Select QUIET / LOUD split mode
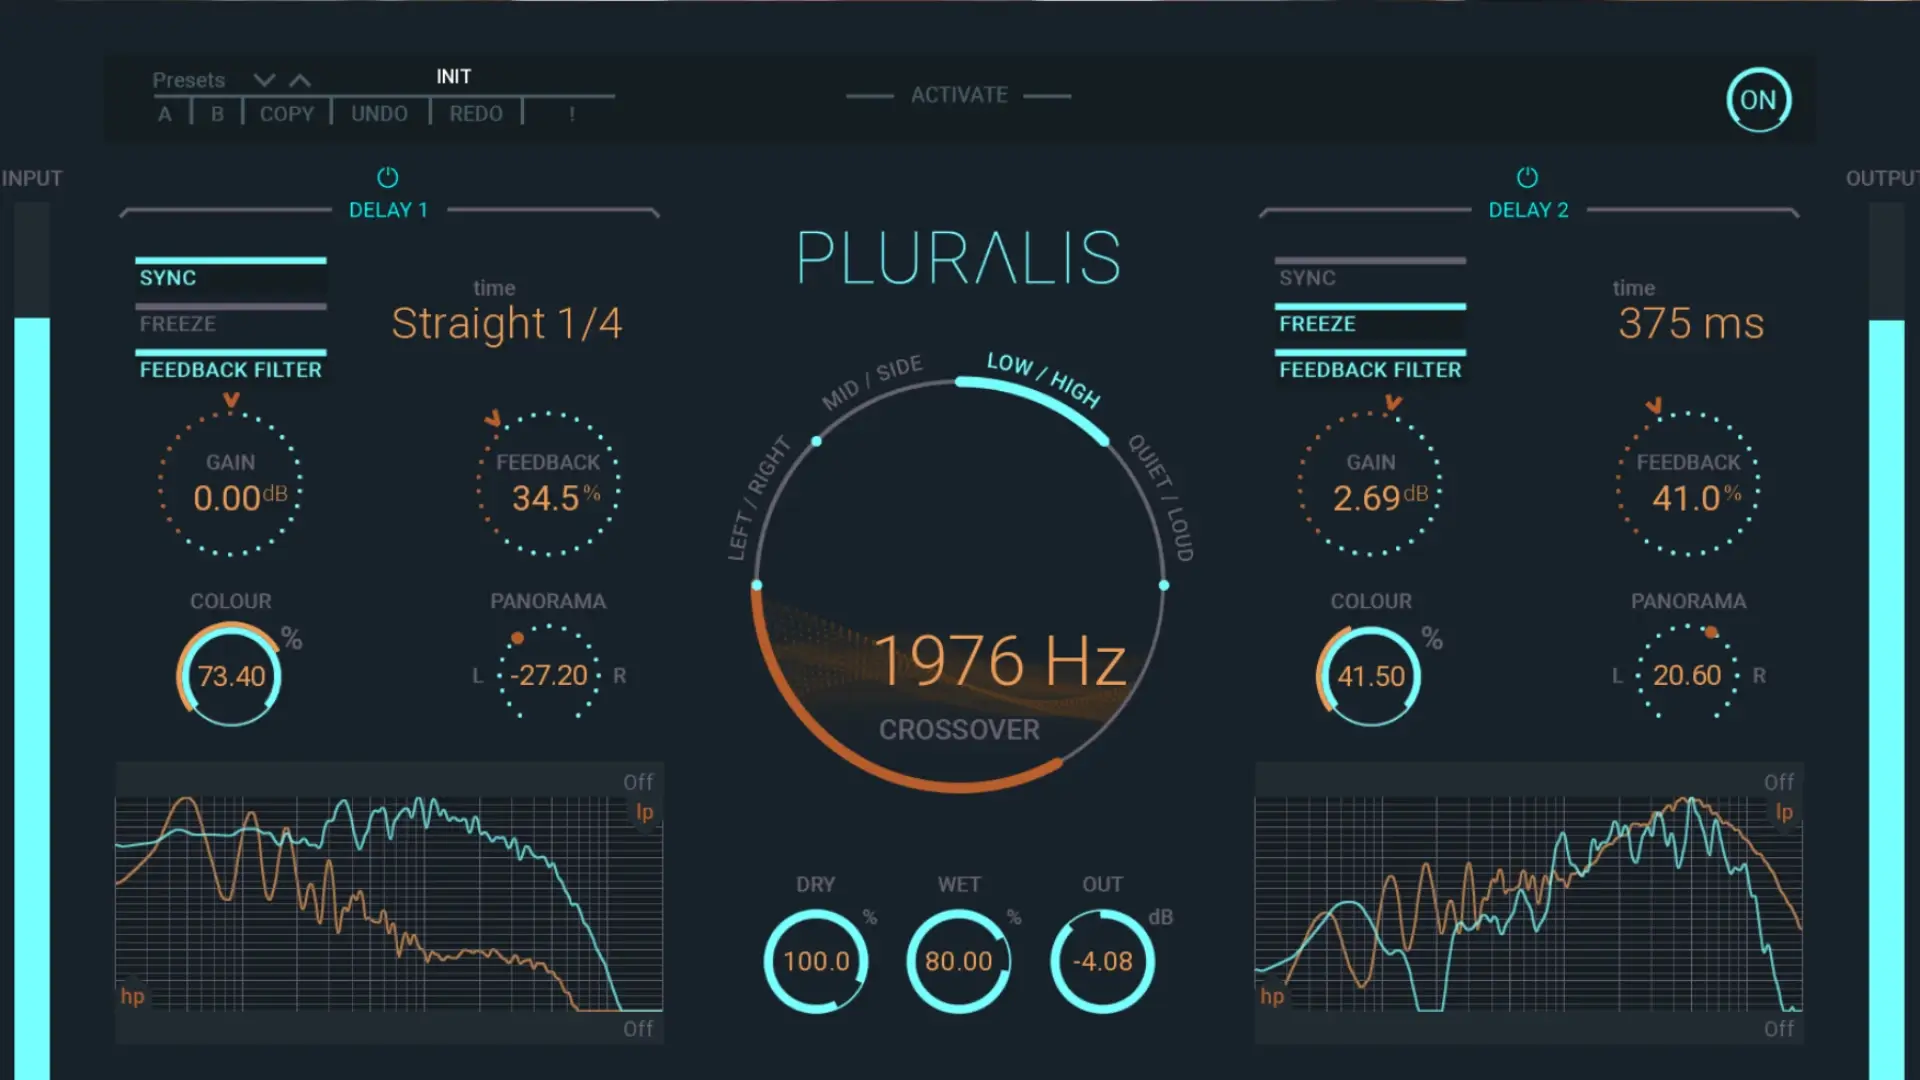The height and width of the screenshot is (1080, 1920). pyautogui.click(x=1161, y=497)
